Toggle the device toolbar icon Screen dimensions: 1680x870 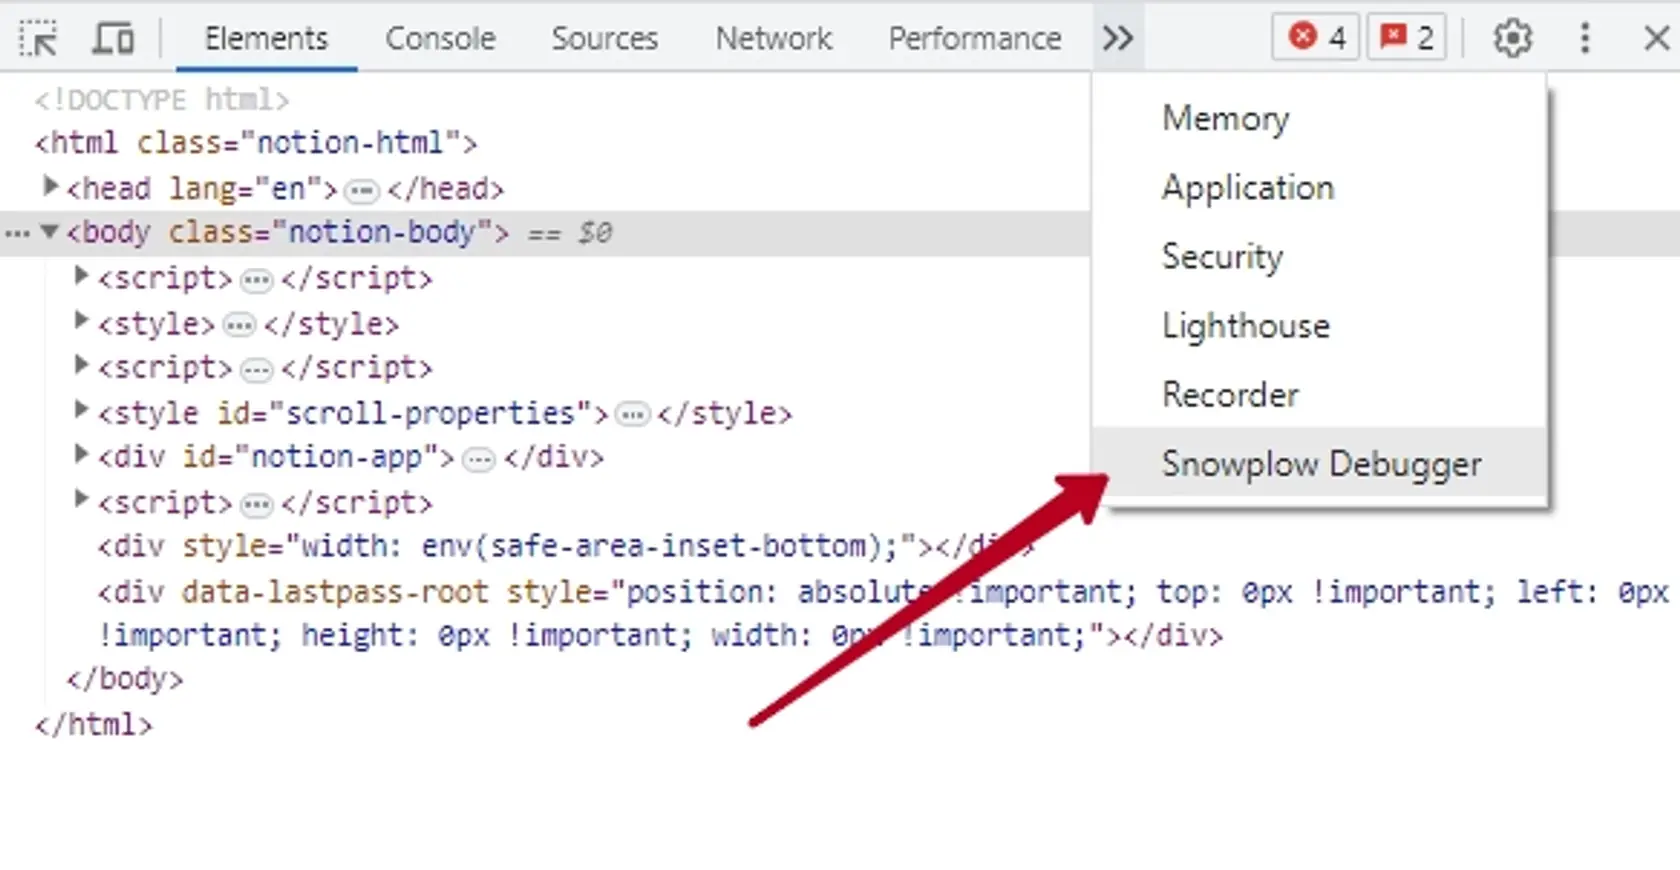[x=113, y=39]
